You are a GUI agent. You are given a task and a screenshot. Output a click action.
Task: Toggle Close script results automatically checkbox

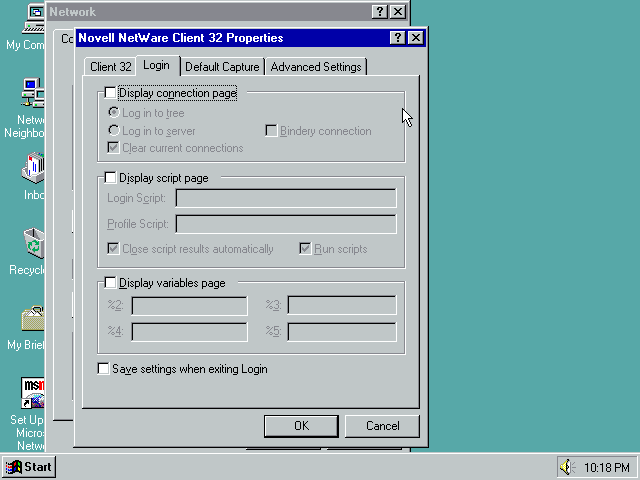(113, 248)
